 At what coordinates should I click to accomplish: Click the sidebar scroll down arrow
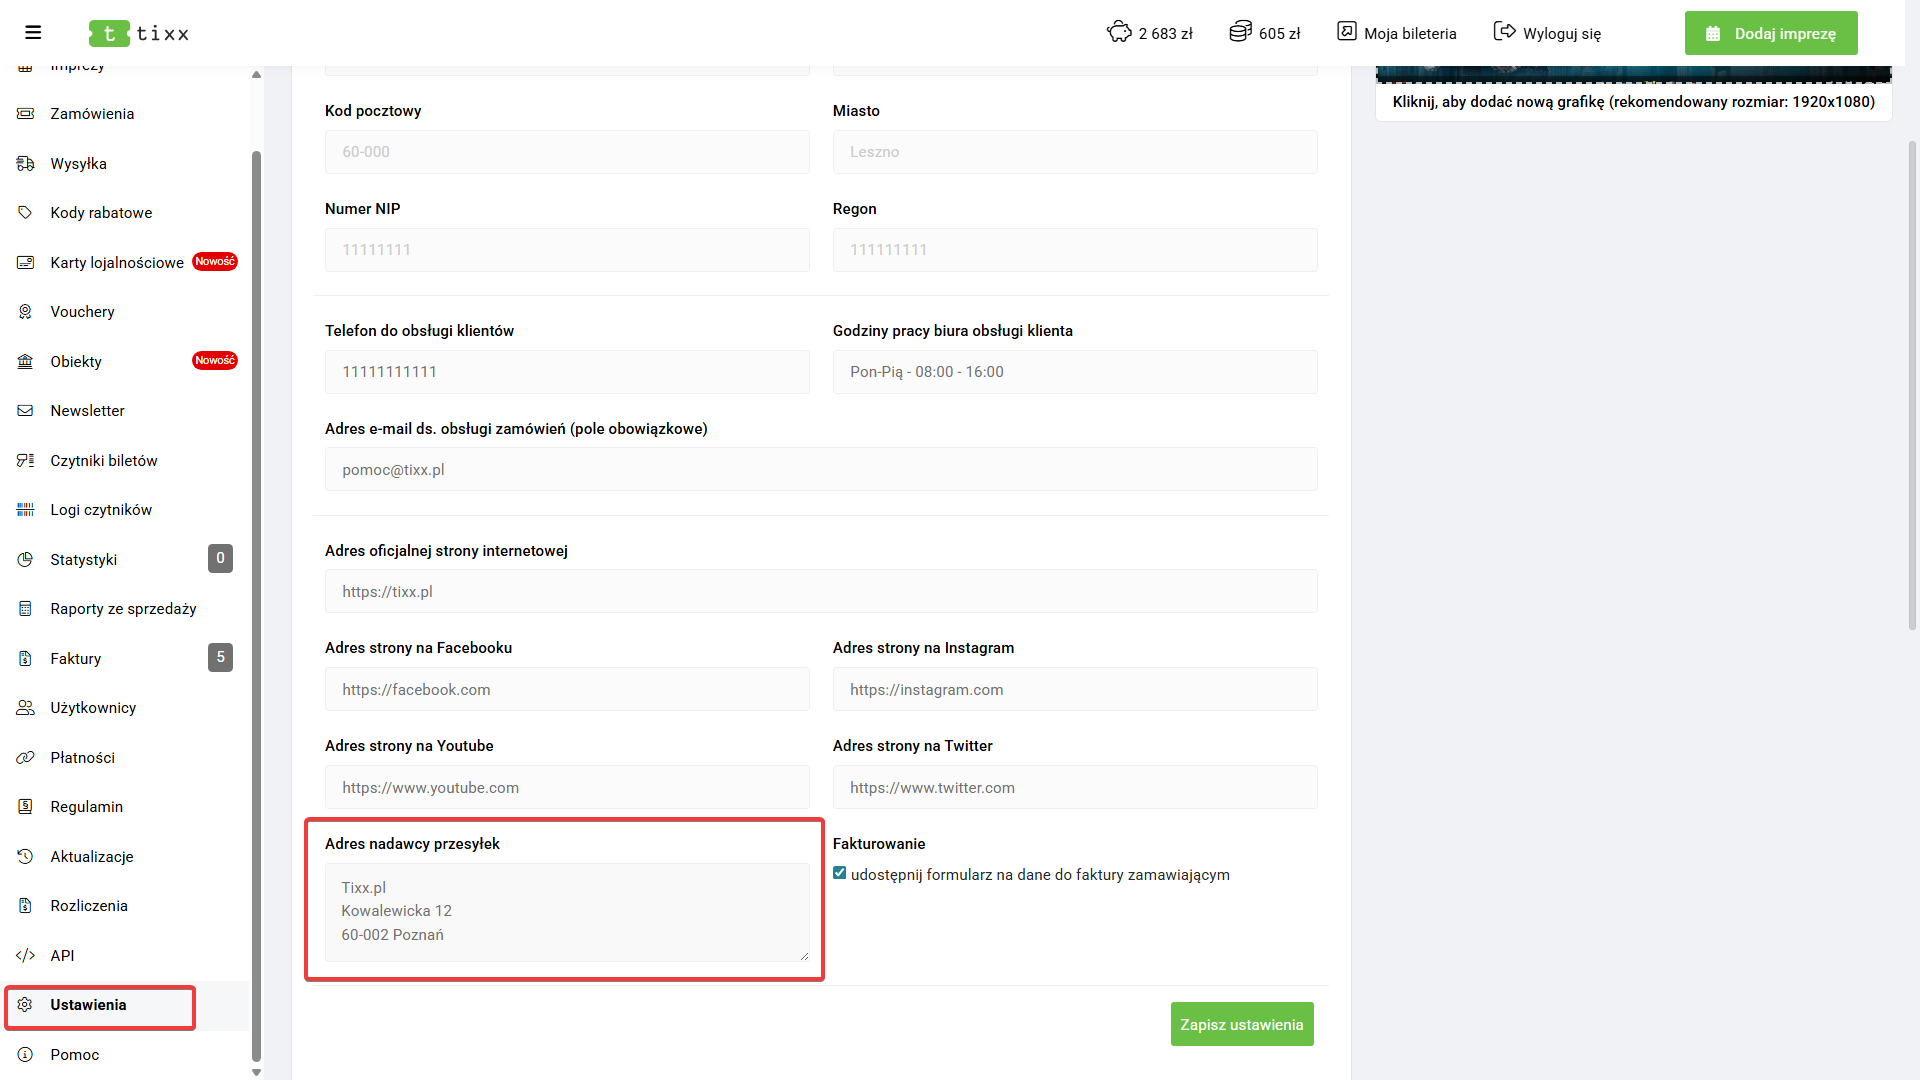(x=256, y=1072)
